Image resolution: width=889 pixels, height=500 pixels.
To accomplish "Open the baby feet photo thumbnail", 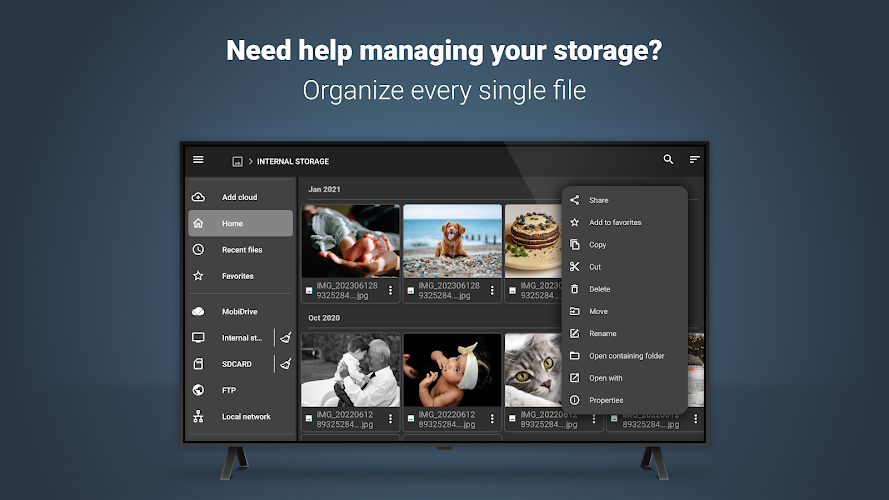I will (350, 241).
